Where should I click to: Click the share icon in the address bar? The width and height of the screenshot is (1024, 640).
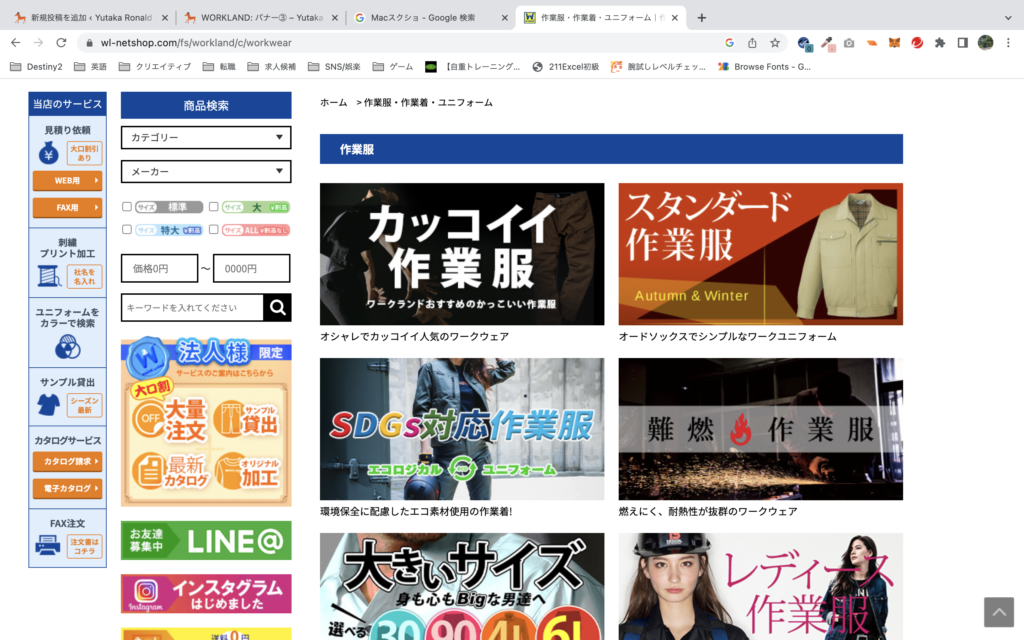752,42
